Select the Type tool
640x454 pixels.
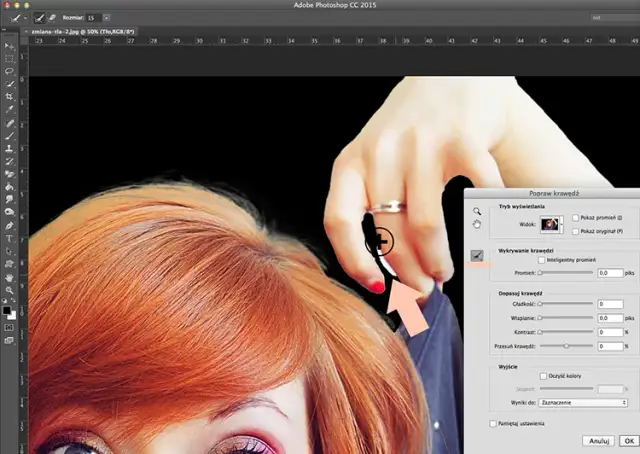click(9, 238)
